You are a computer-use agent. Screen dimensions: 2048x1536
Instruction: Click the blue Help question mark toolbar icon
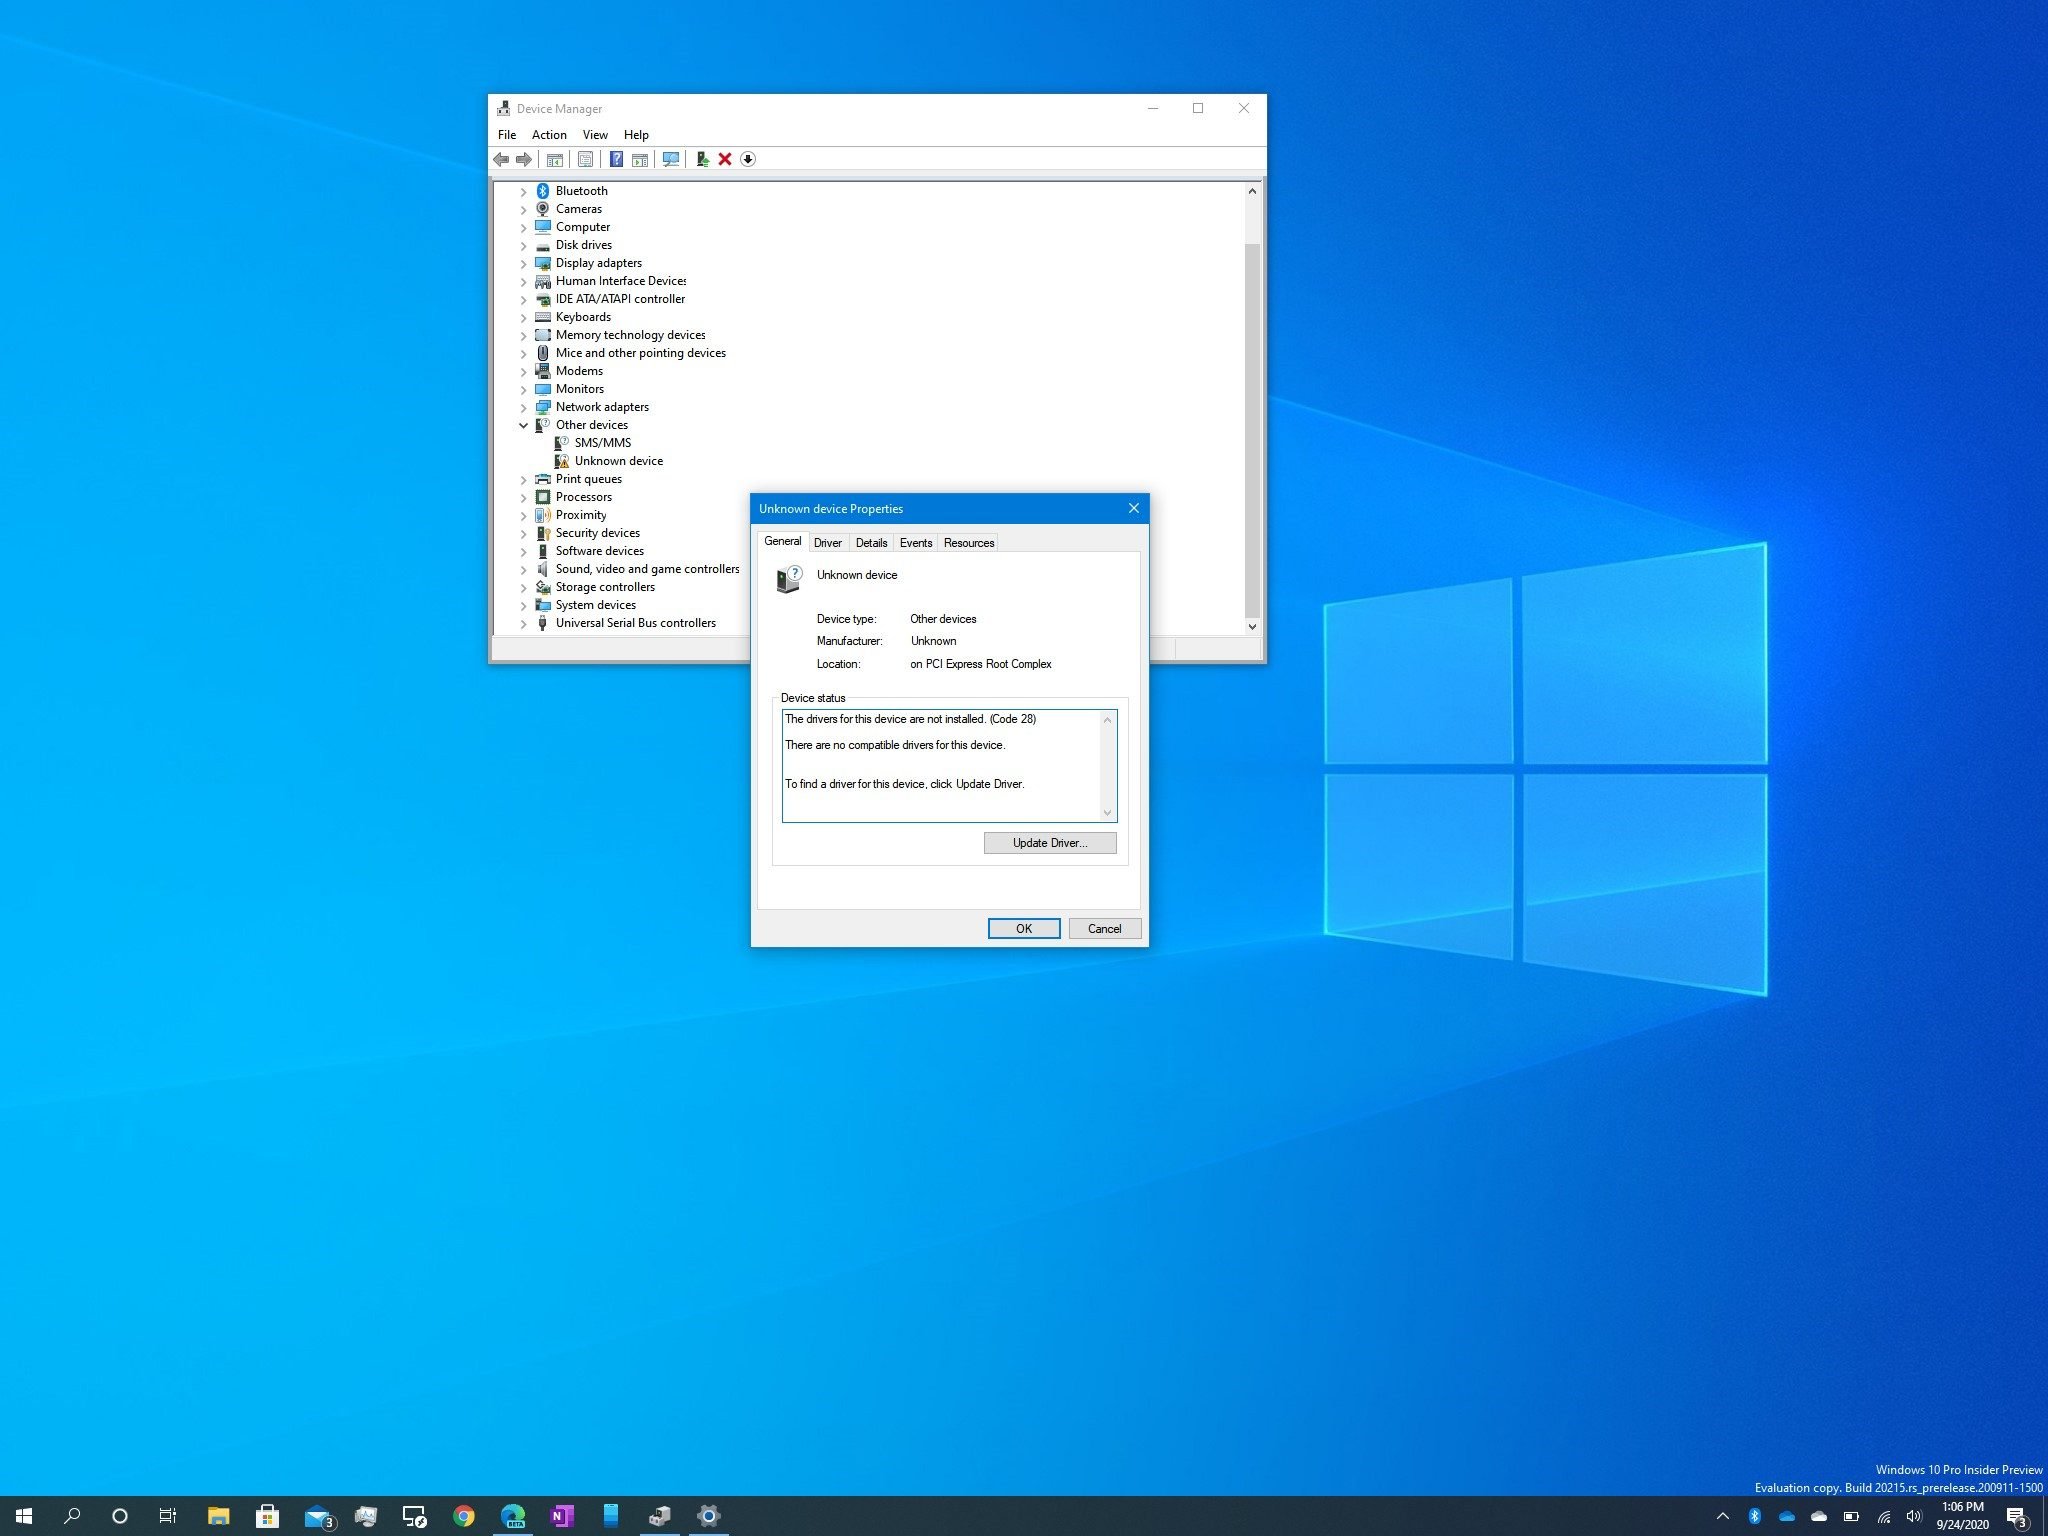point(616,159)
